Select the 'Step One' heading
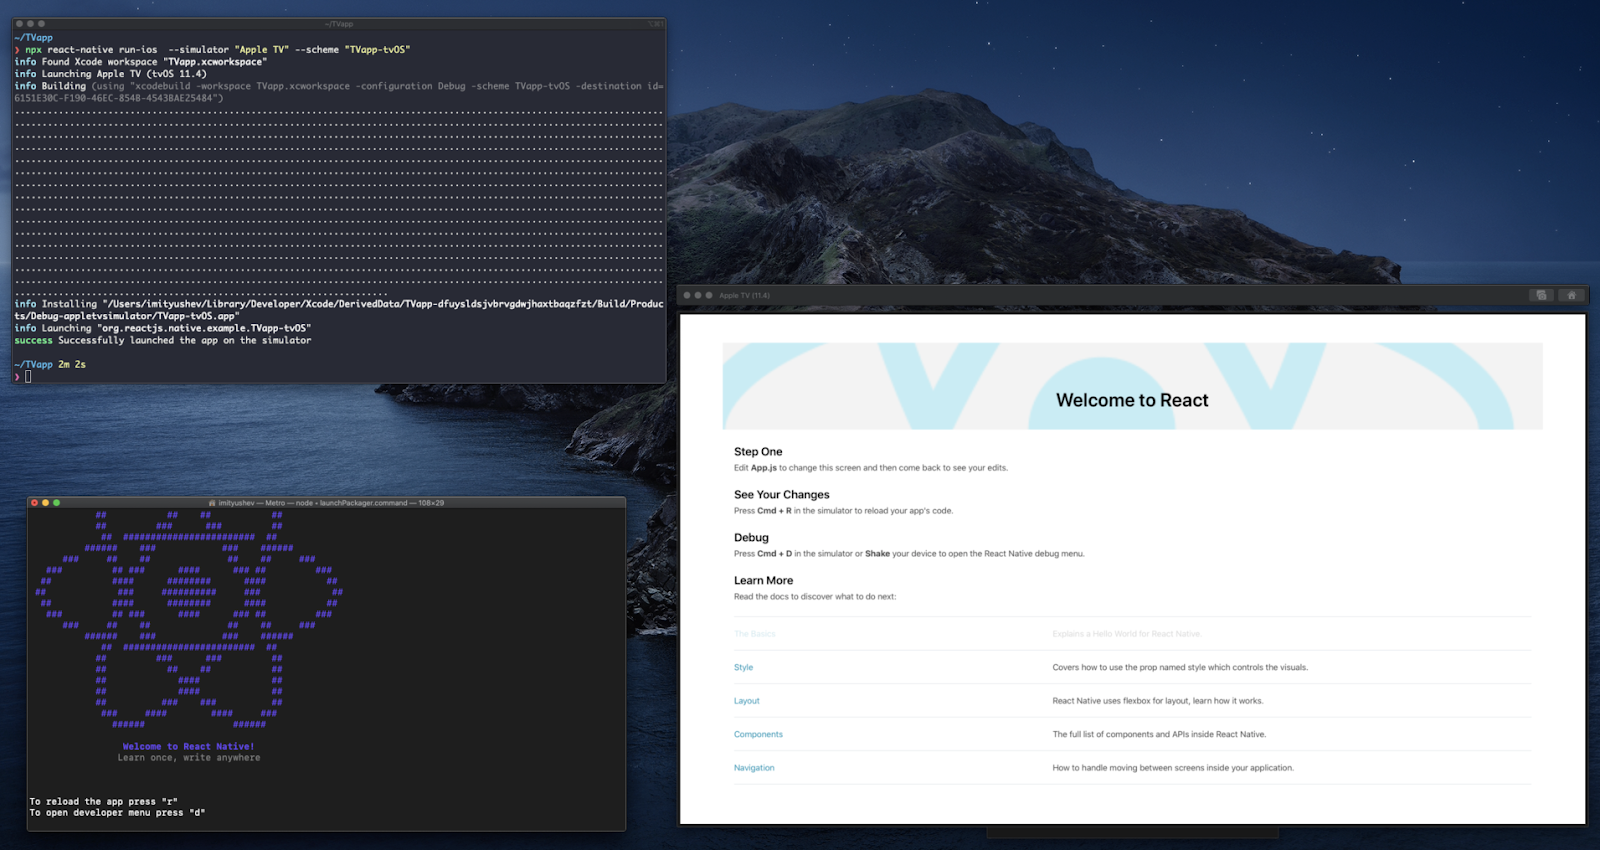 [758, 452]
